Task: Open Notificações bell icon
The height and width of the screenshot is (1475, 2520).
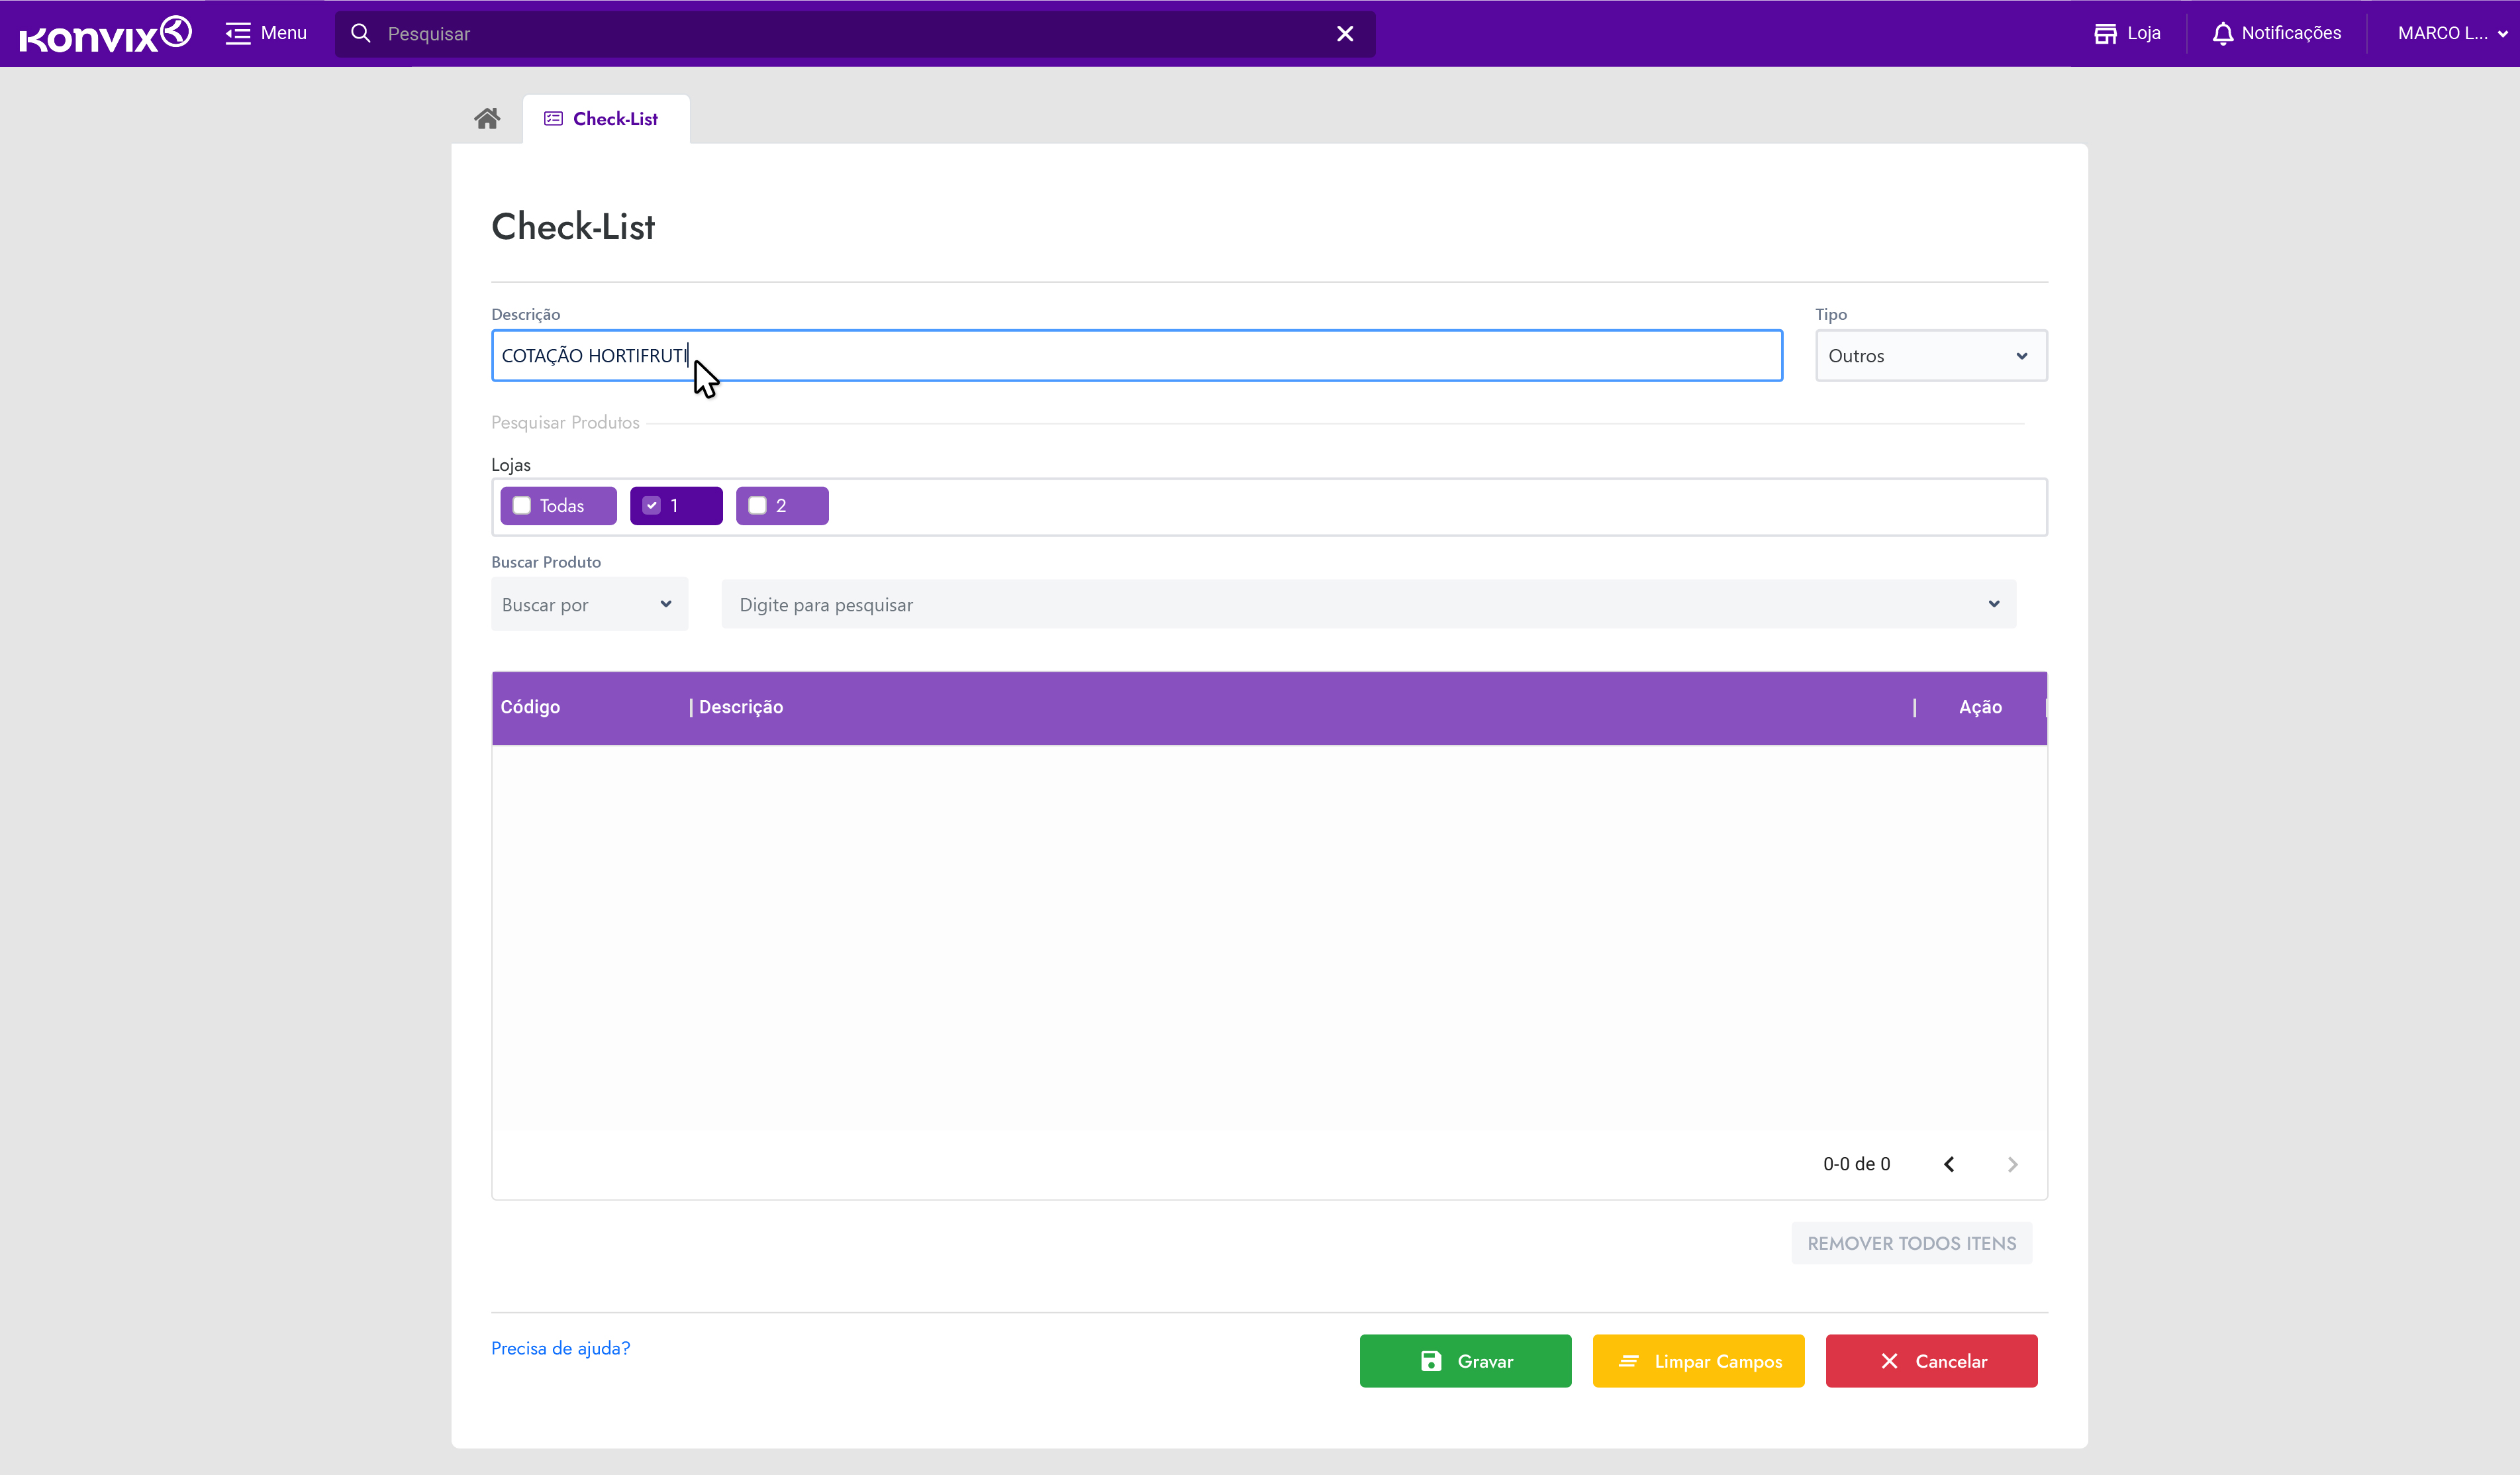Action: coord(2222,33)
